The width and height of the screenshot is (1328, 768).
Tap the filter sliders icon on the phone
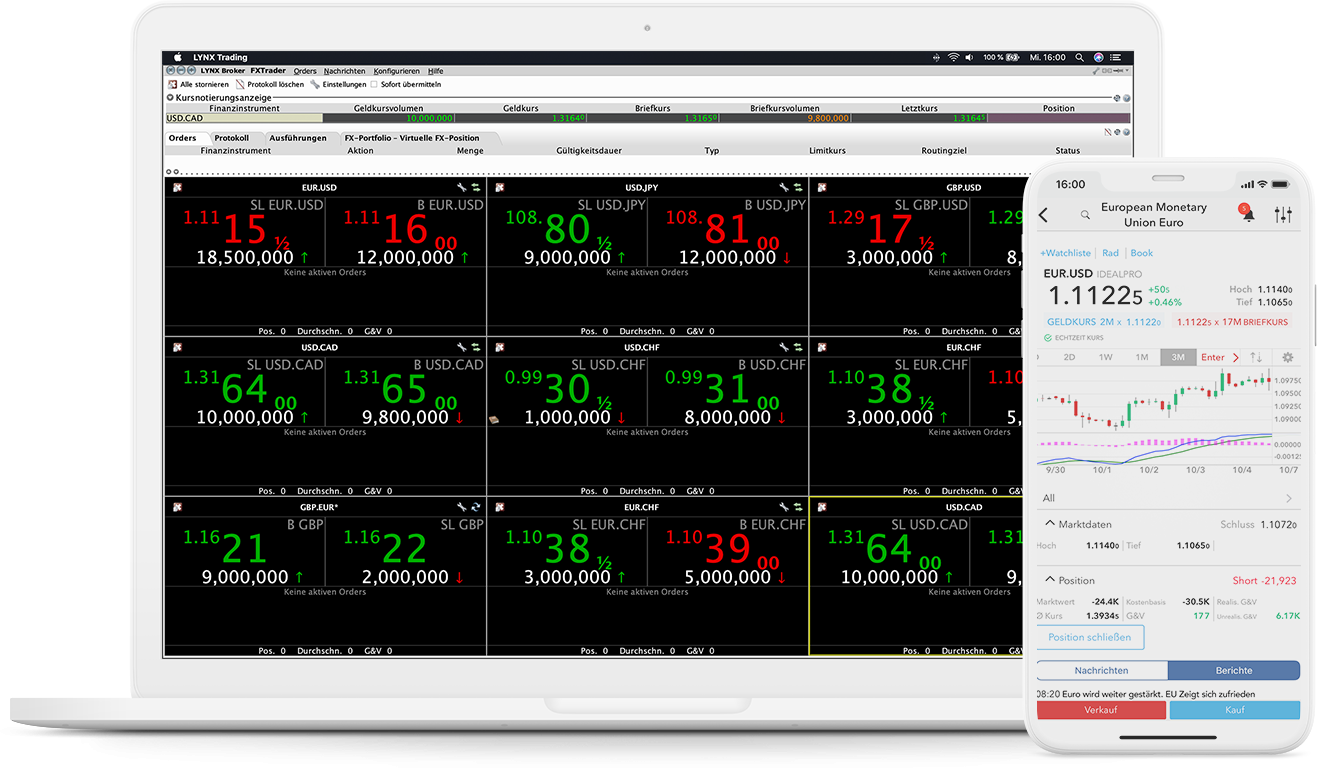(1285, 214)
